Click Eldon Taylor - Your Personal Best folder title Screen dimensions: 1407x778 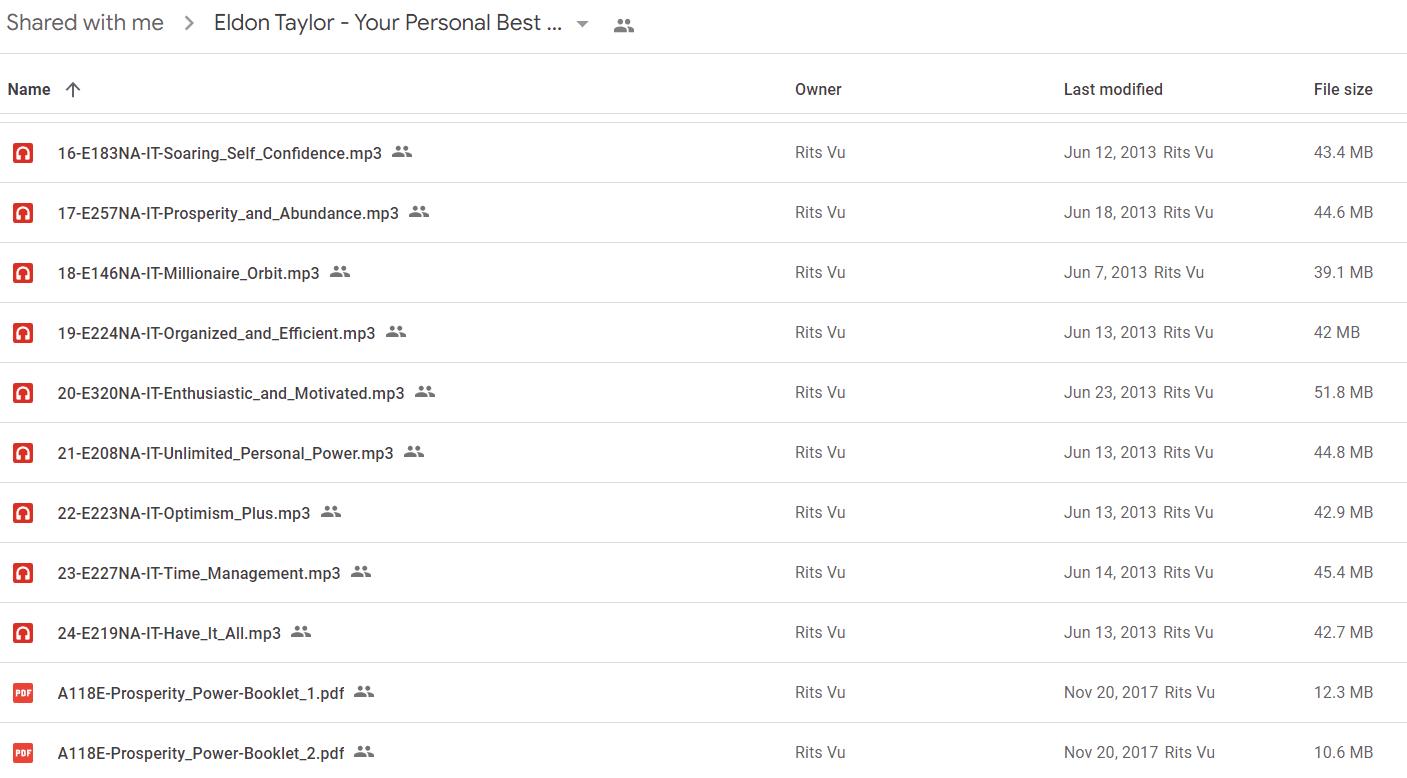[388, 23]
